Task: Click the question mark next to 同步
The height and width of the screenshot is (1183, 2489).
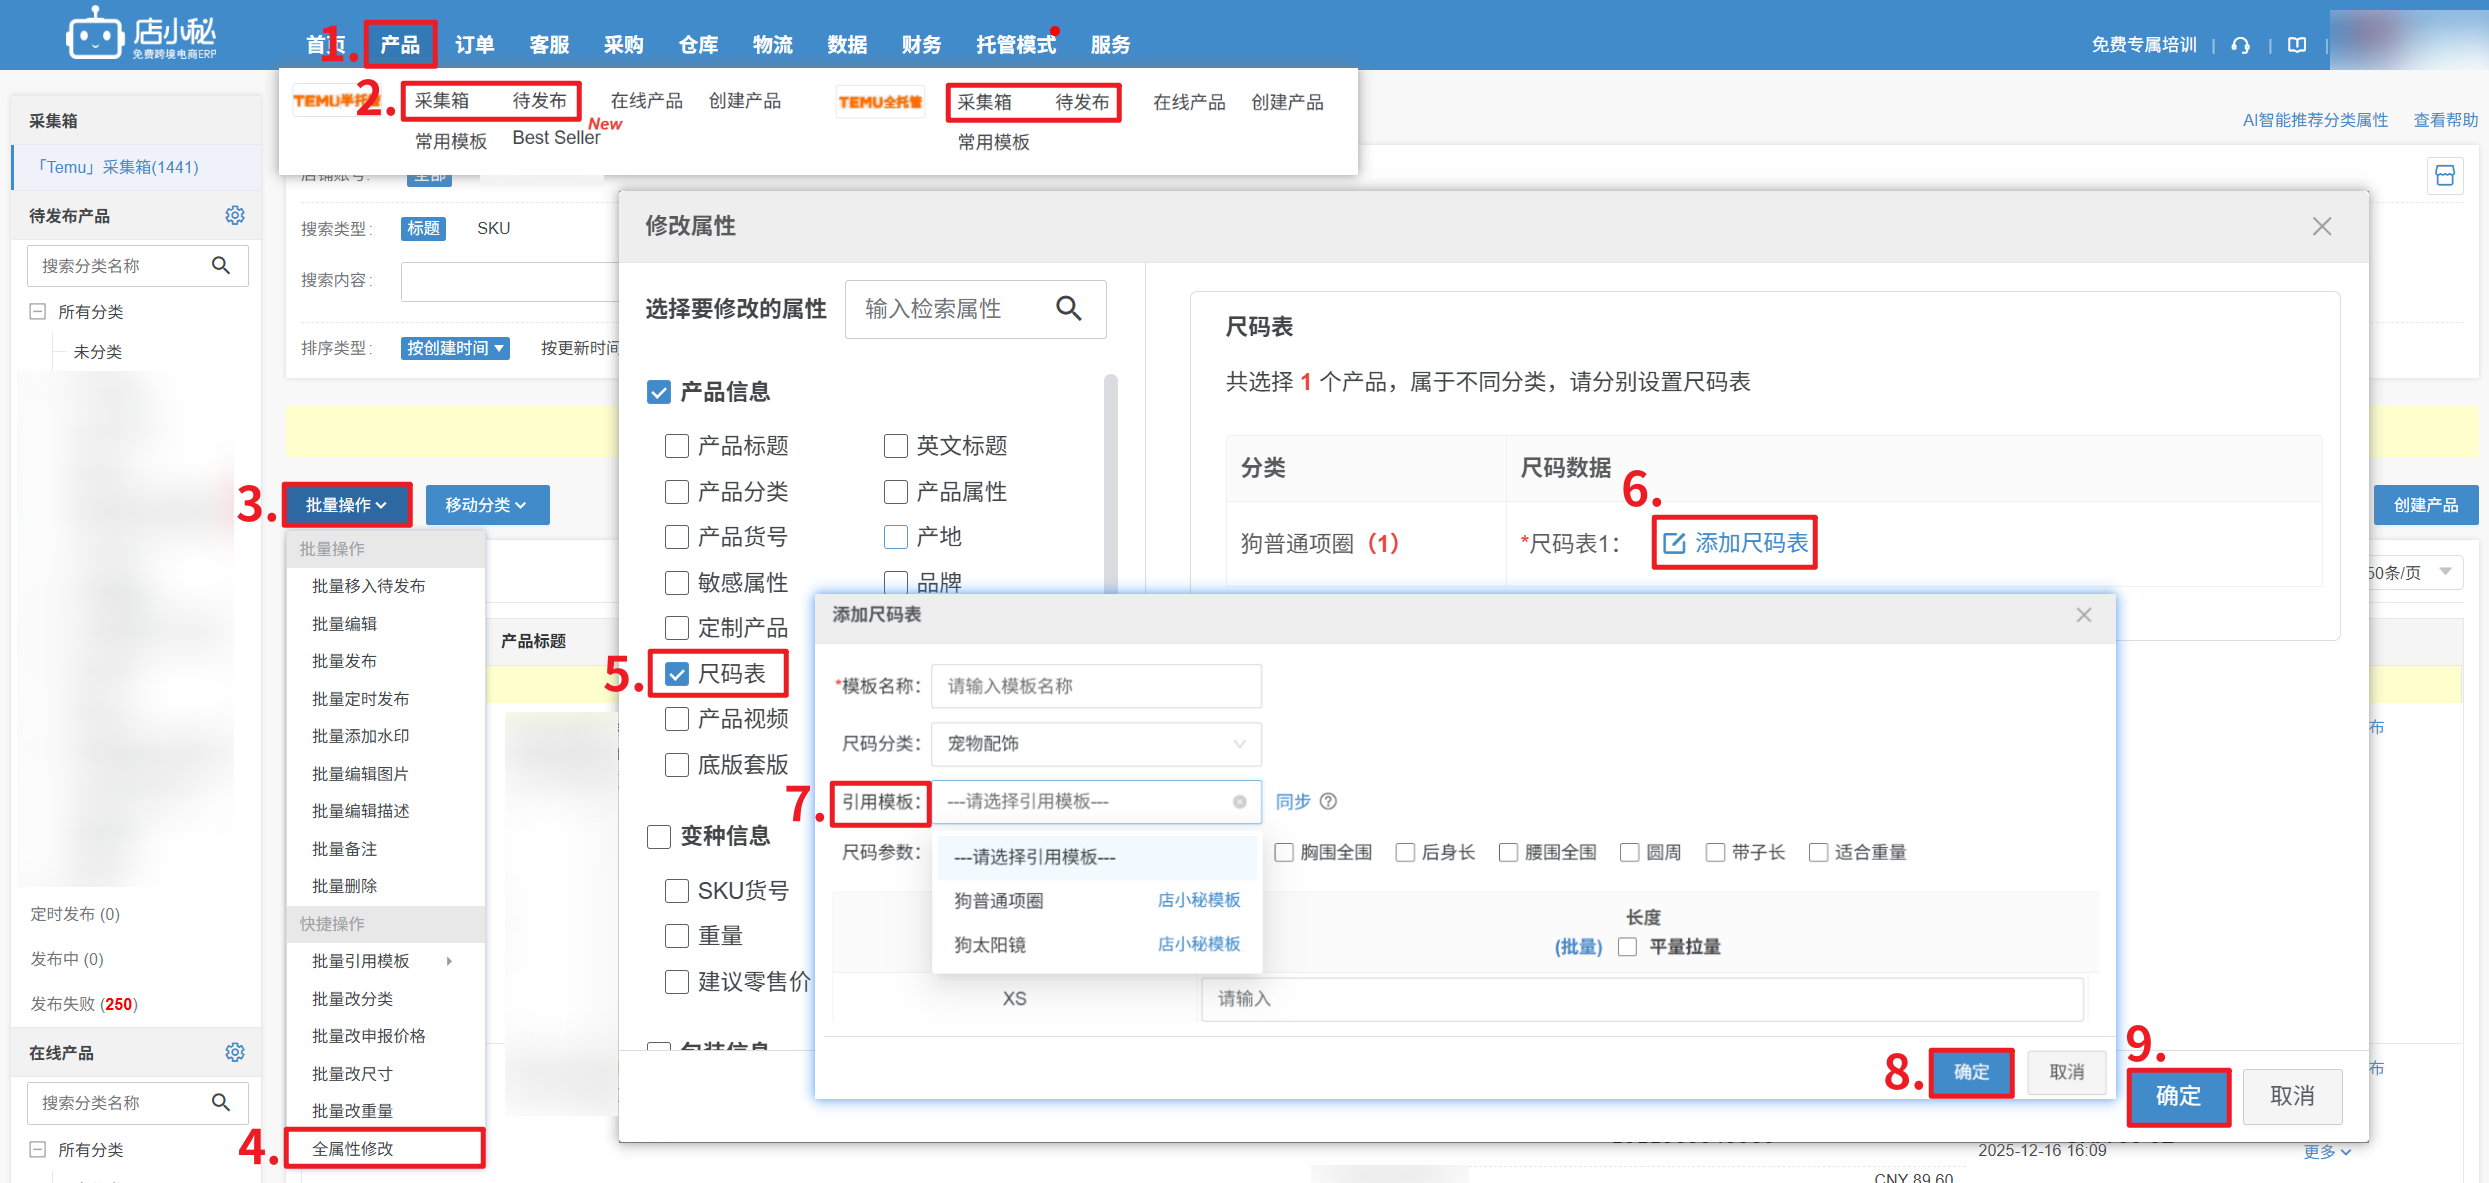Action: (x=1329, y=801)
